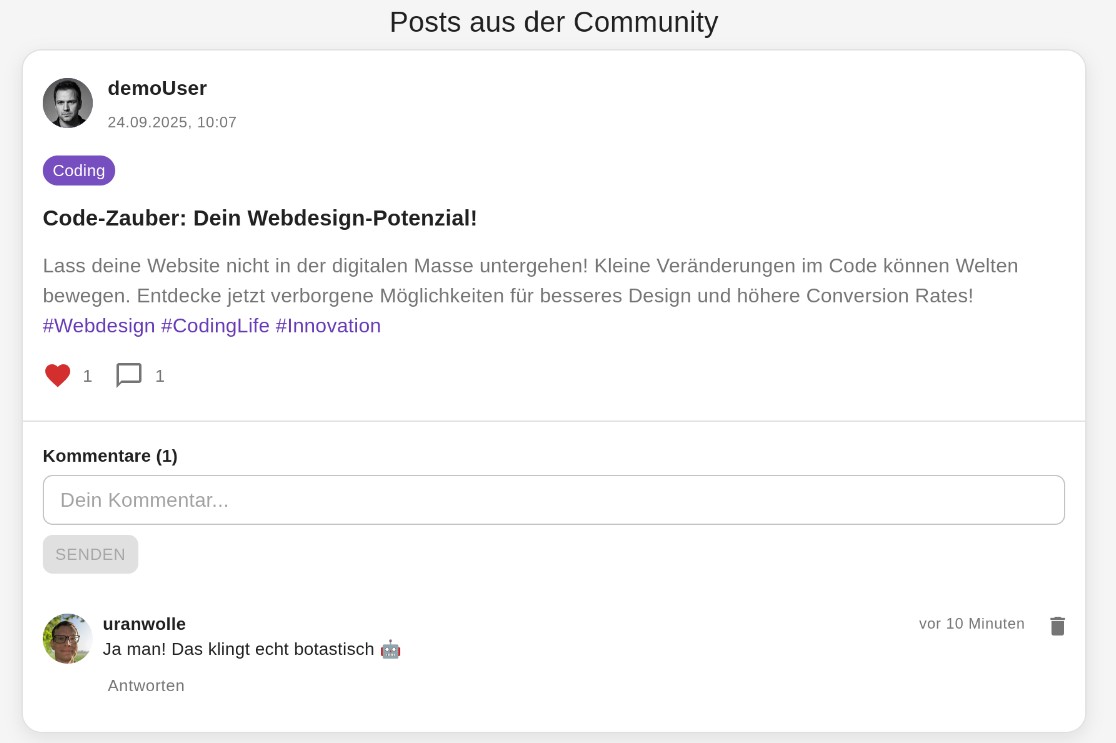Screen dimensions: 1116x743
Task: Click the demoUser username
Action: point(157,88)
